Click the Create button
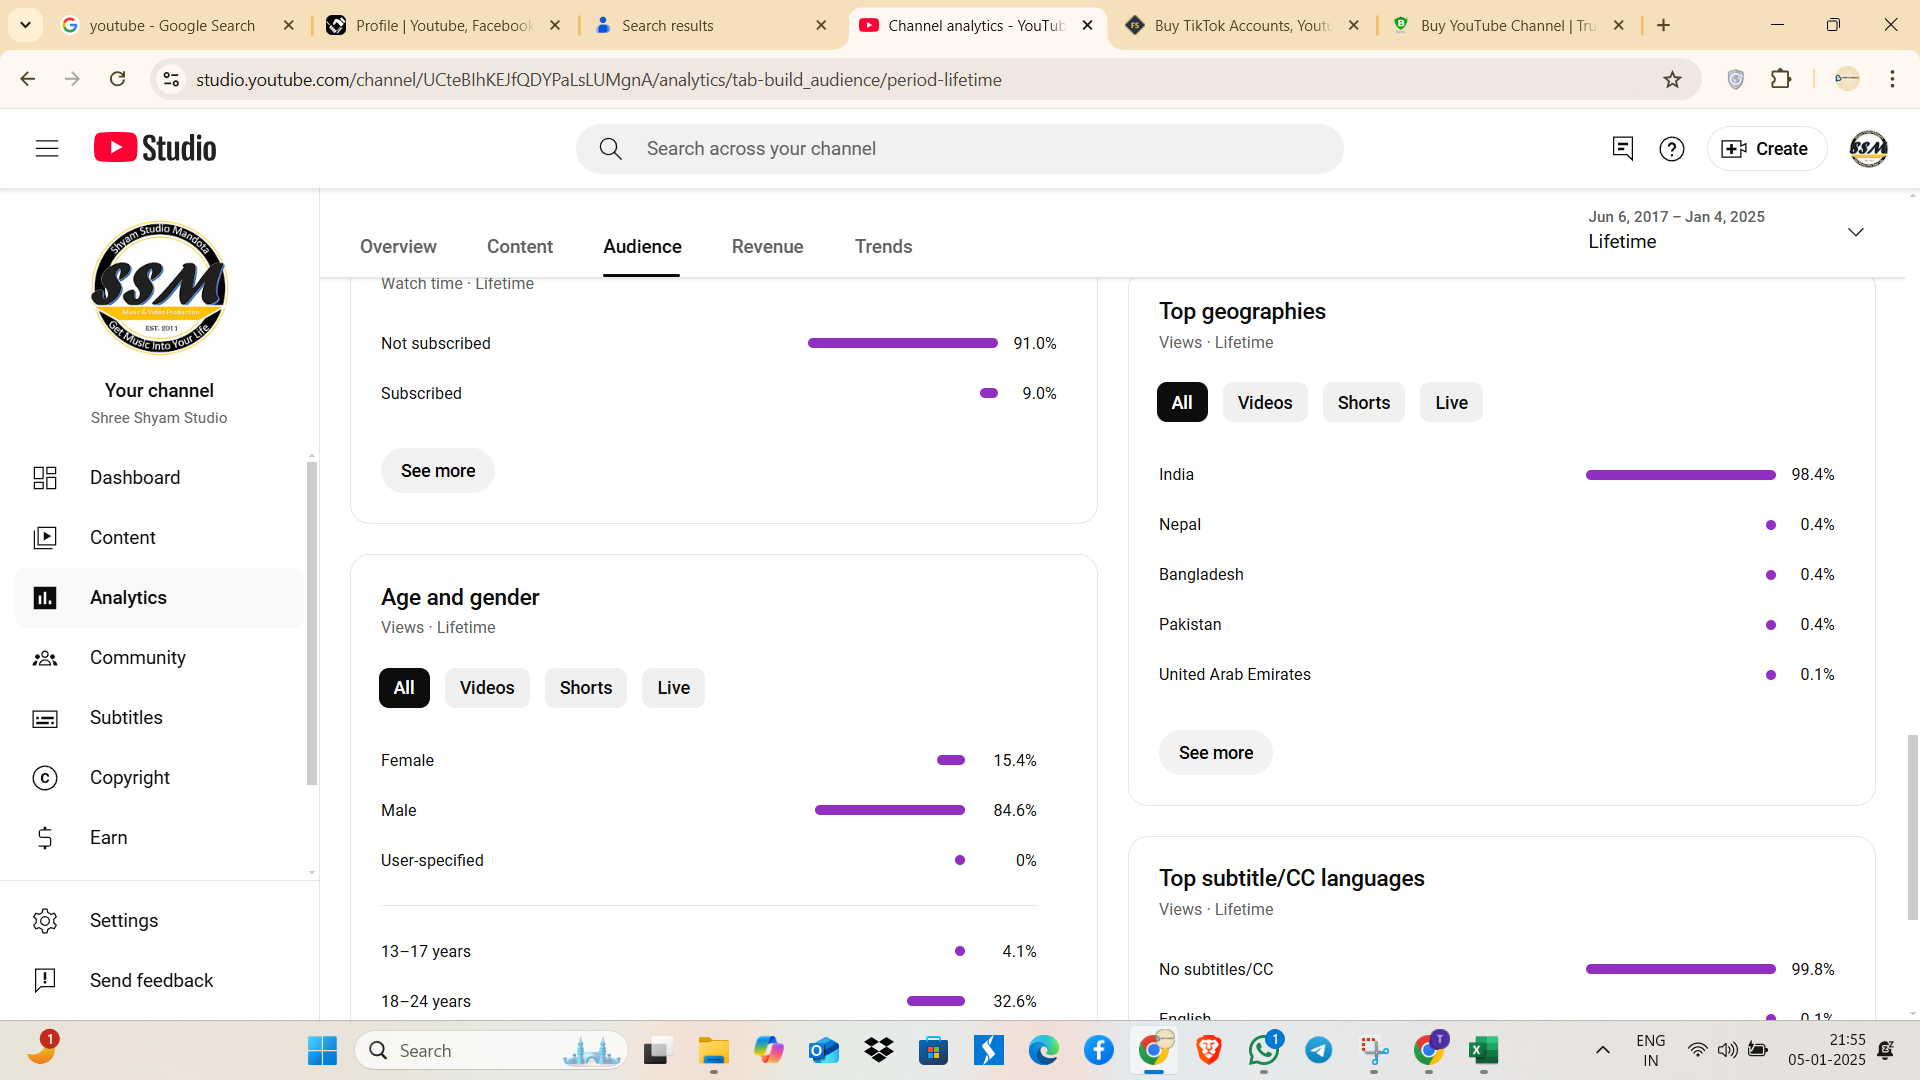1920x1080 pixels. [1766, 149]
